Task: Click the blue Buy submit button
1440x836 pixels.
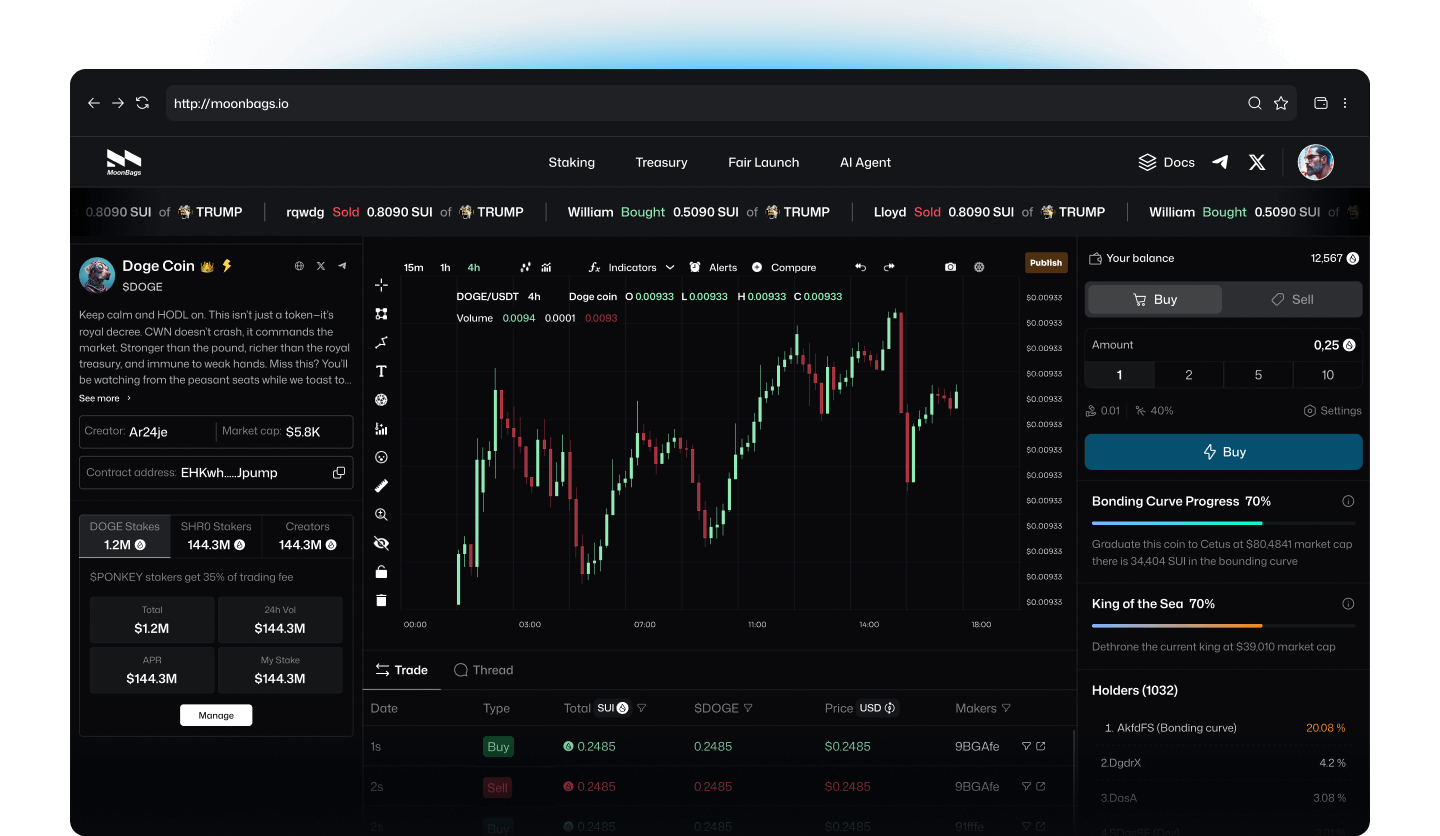Action: pyautogui.click(x=1223, y=452)
